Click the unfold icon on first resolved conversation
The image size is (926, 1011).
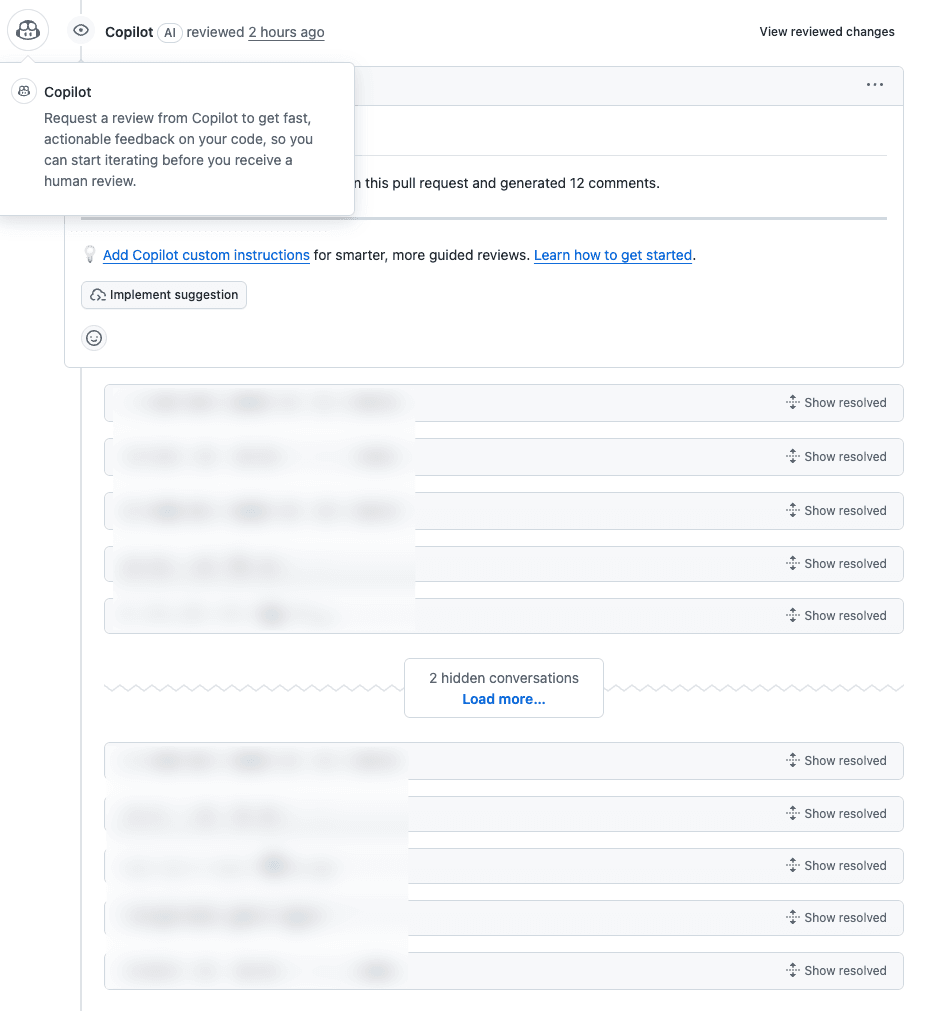[792, 403]
